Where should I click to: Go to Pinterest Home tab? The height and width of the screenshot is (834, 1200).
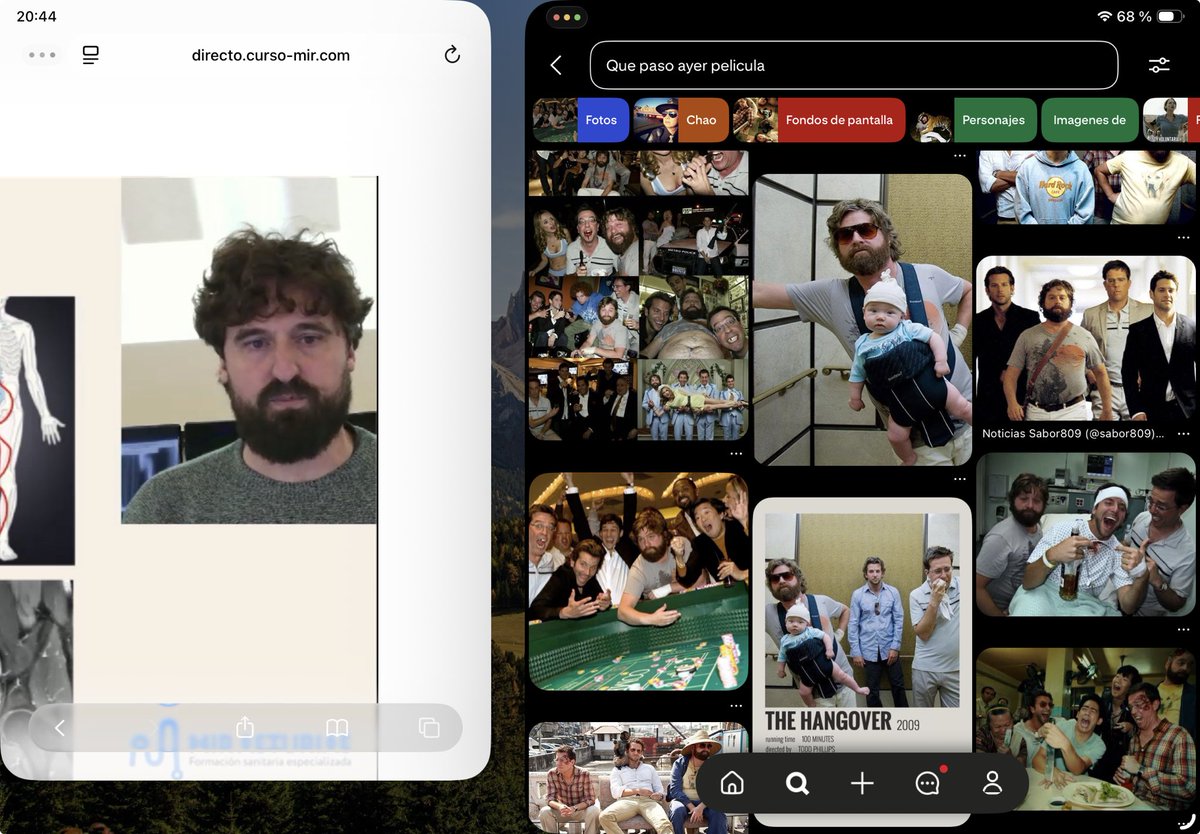(x=732, y=783)
